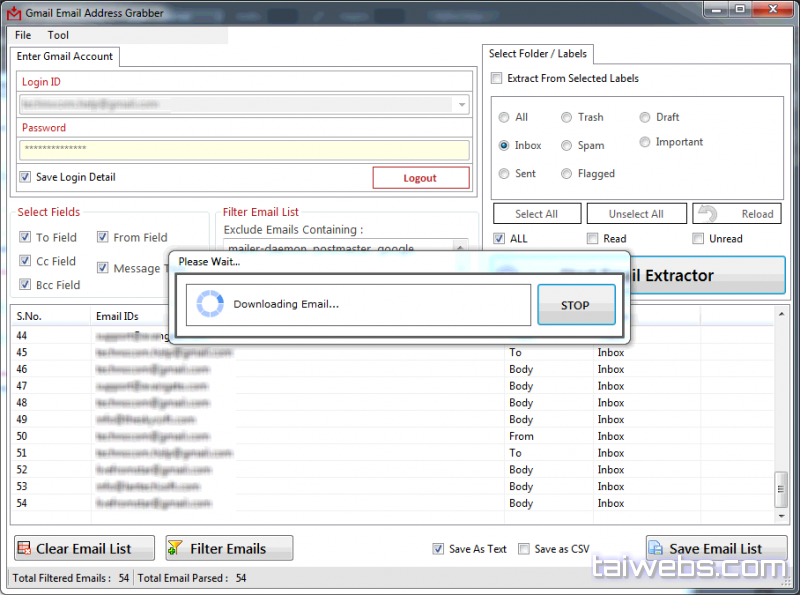Screen dimensions: 800x595
Task: Tick the Save as CSV checkbox
Action: 523,549
